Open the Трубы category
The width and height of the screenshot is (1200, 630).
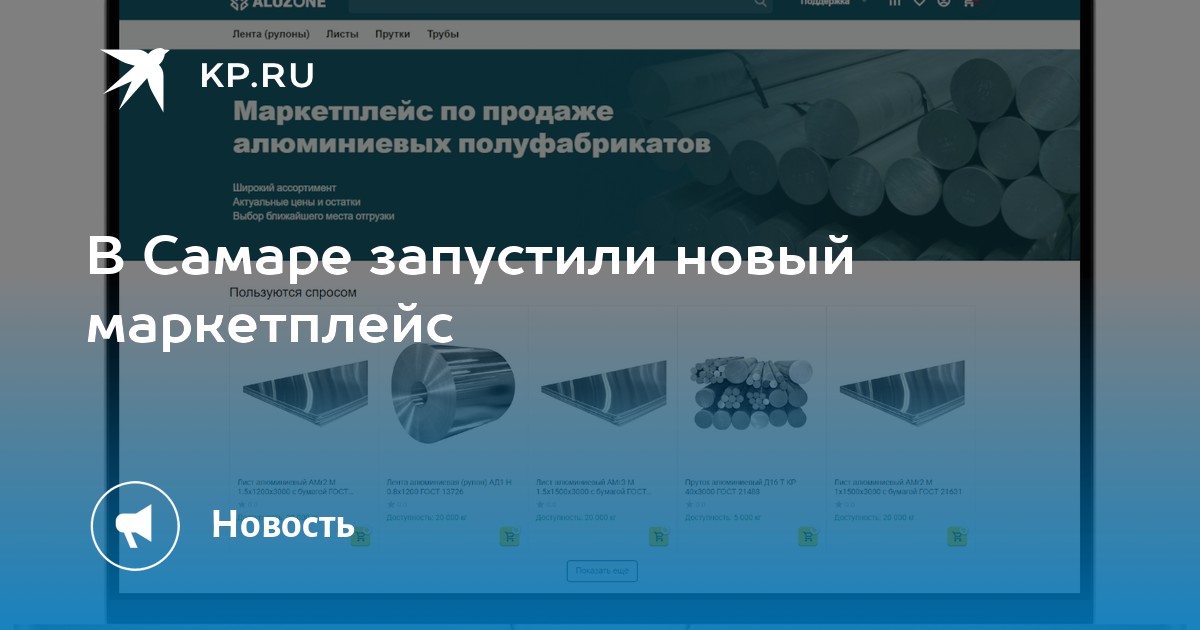443,34
